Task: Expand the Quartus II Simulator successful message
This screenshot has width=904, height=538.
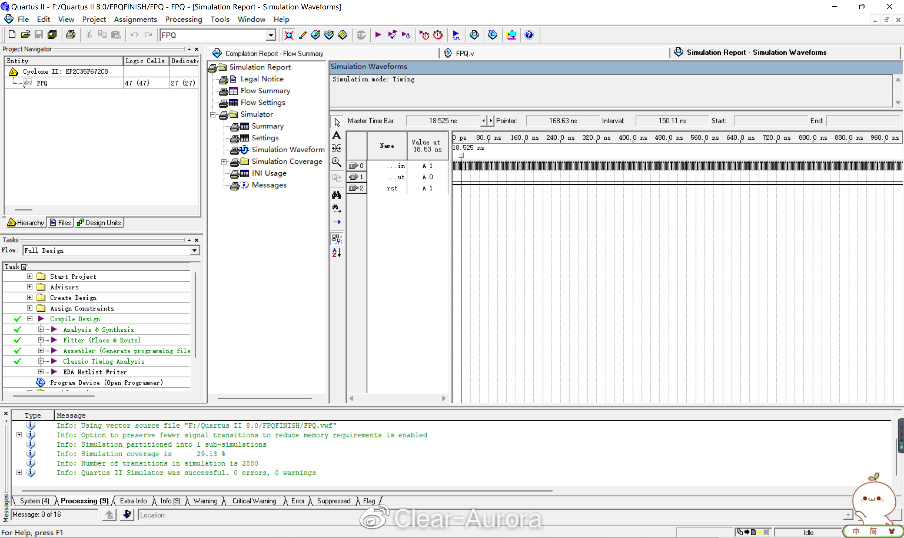Action: (x=18, y=472)
